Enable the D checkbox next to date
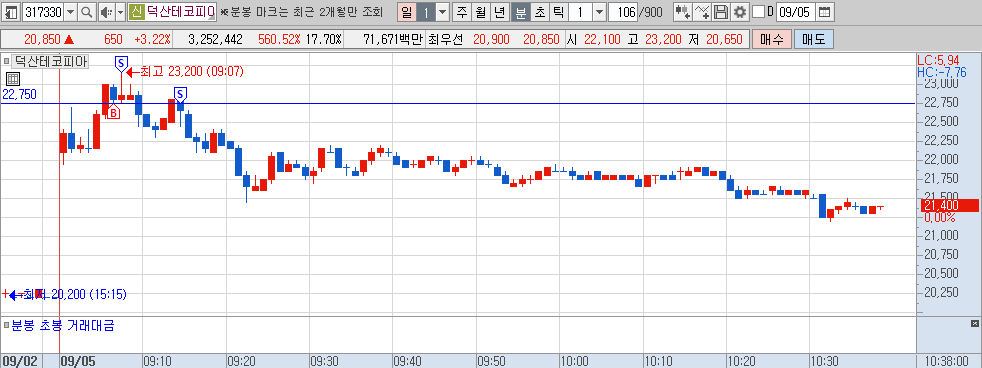The width and height of the screenshot is (982, 368). click(x=758, y=12)
